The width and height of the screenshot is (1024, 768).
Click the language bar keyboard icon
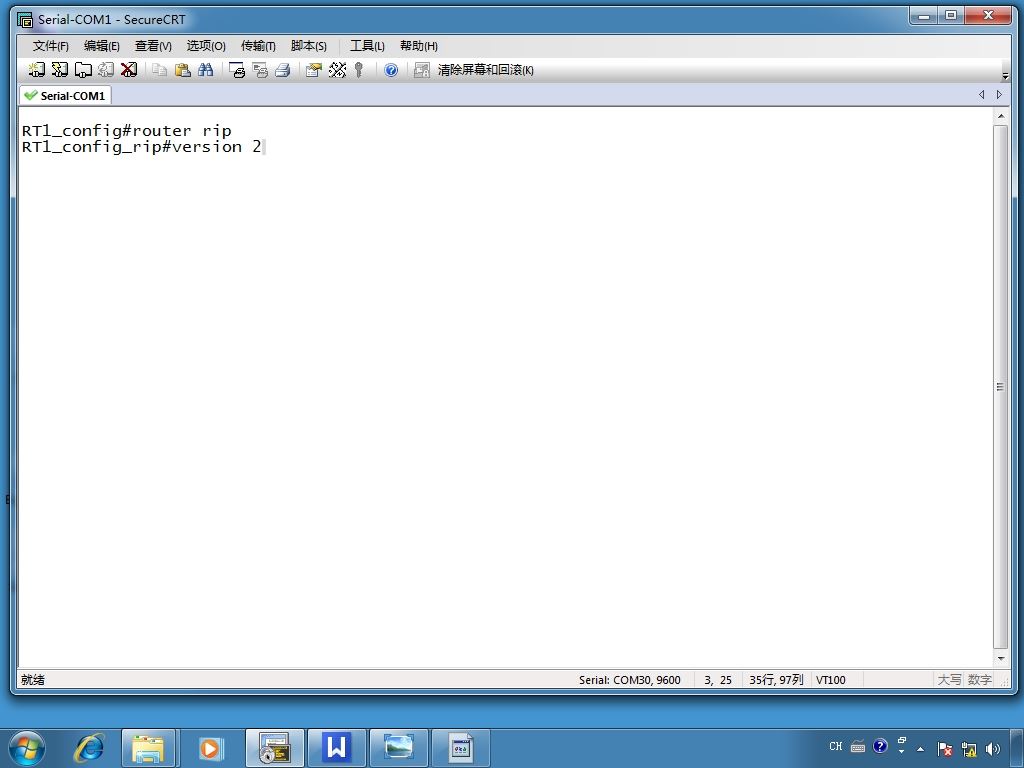tap(858, 746)
